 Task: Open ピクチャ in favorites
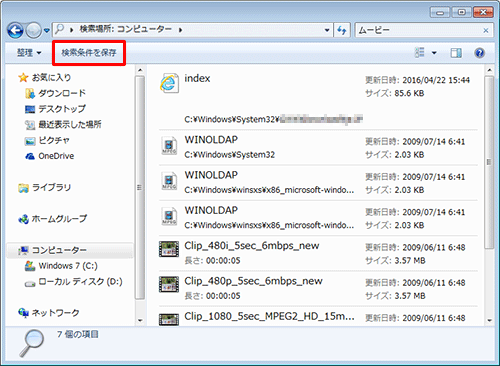click(x=54, y=140)
